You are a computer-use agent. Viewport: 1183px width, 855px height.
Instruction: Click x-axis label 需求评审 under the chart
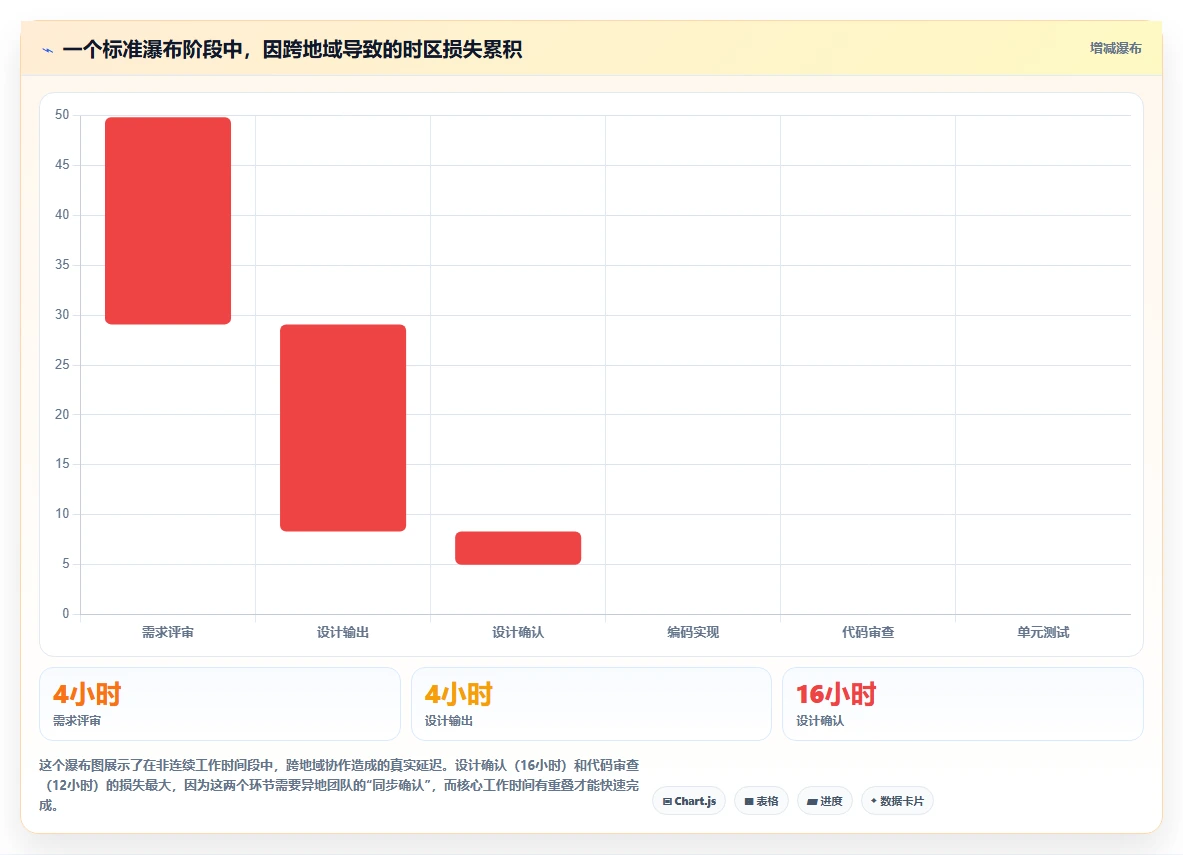click(x=167, y=632)
